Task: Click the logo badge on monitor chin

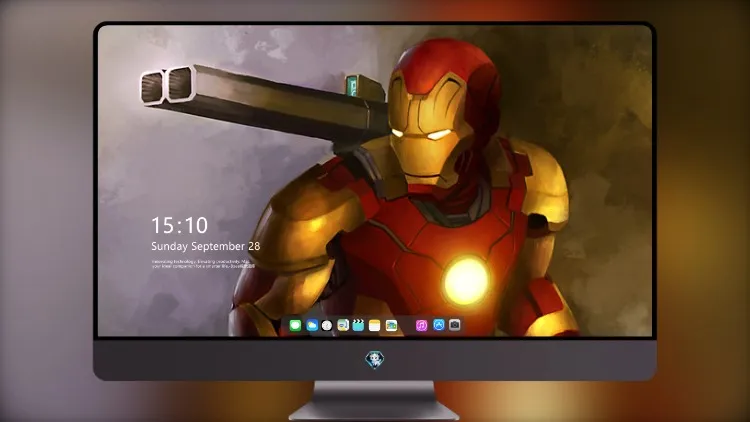Action: [375, 359]
